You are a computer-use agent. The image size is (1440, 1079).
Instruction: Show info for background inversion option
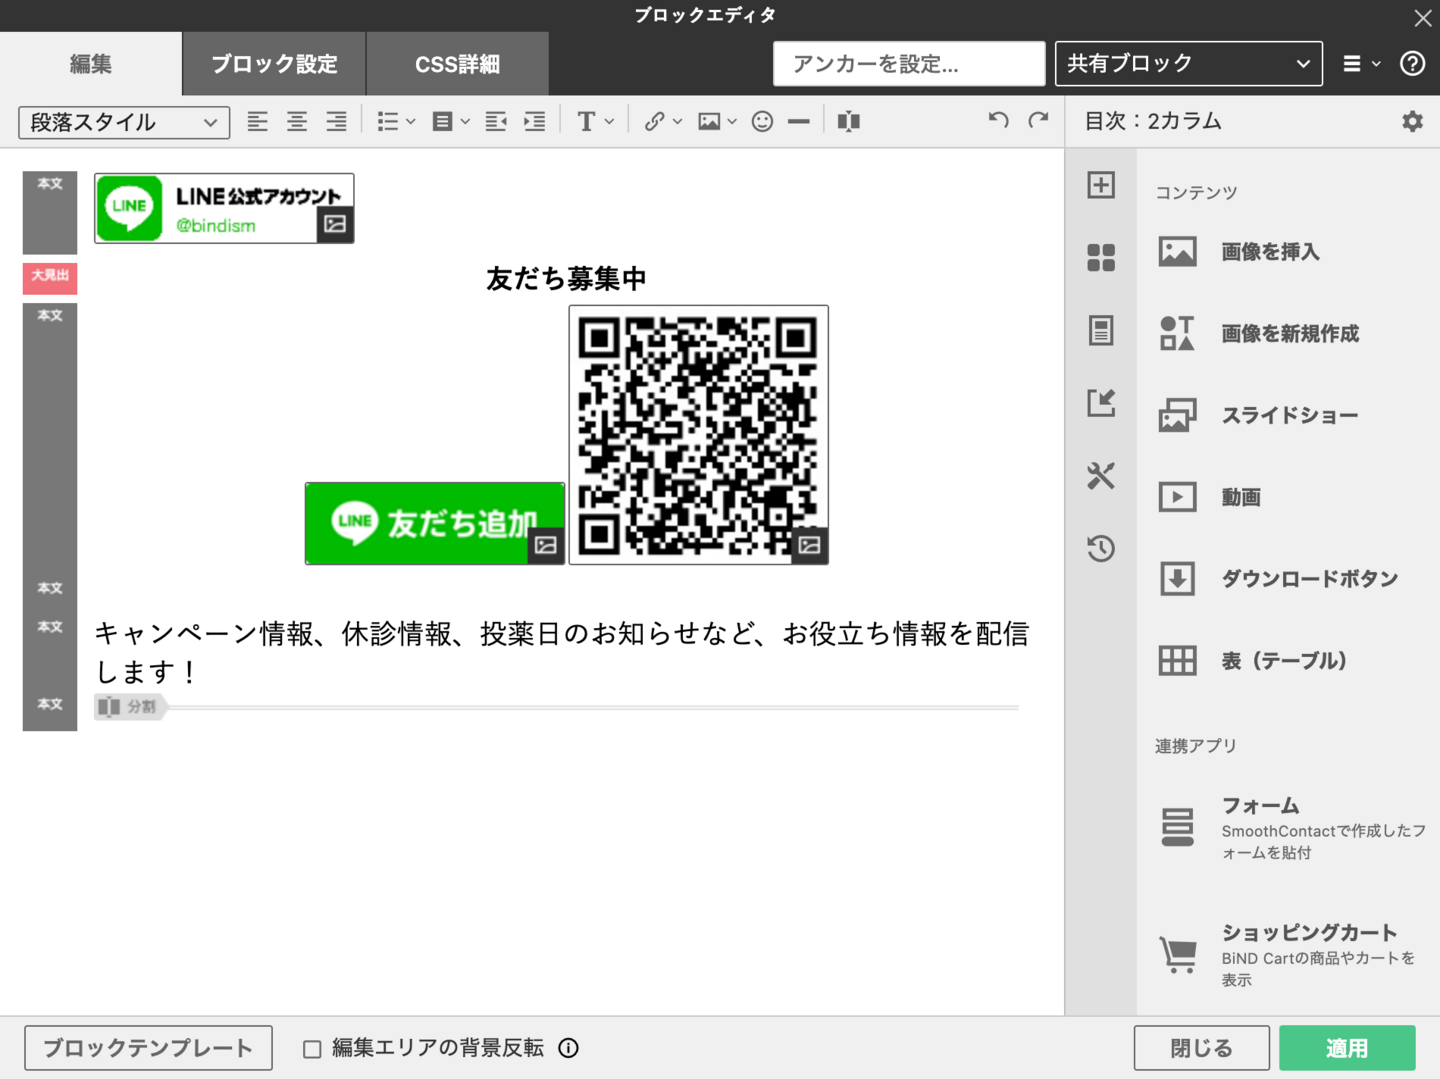[x=568, y=1048]
